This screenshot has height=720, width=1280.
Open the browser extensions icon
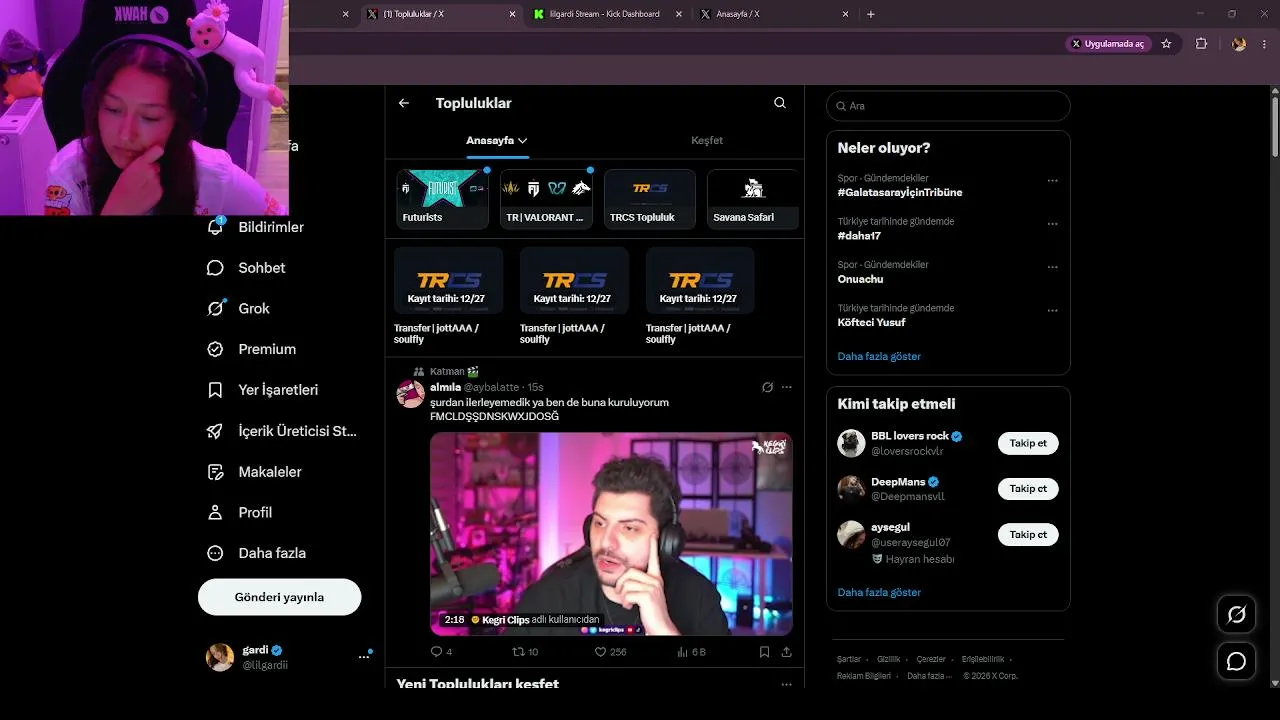1202,44
